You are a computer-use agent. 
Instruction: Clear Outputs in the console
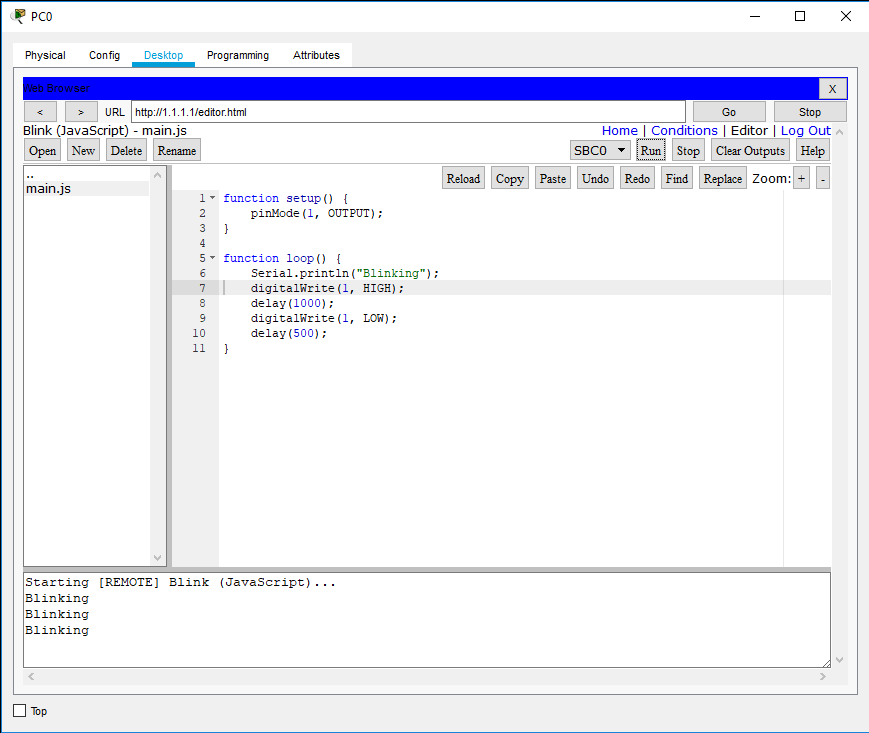tap(749, 149)
